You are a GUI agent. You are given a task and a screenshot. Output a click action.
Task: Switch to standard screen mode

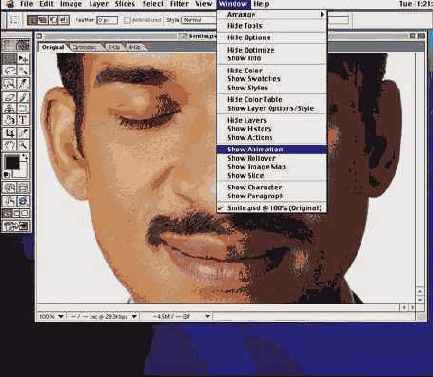[x=7, y=214]
